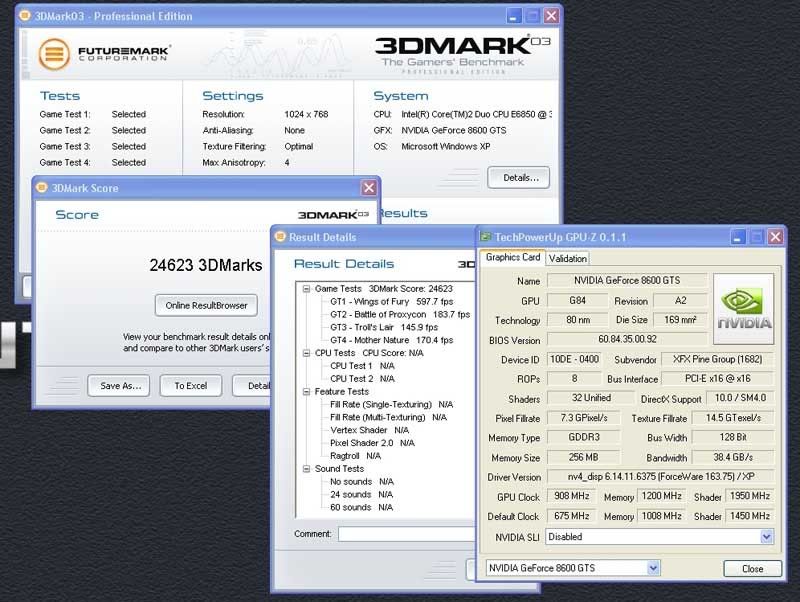Open the Online ResultBrowser

pos(206,306)
